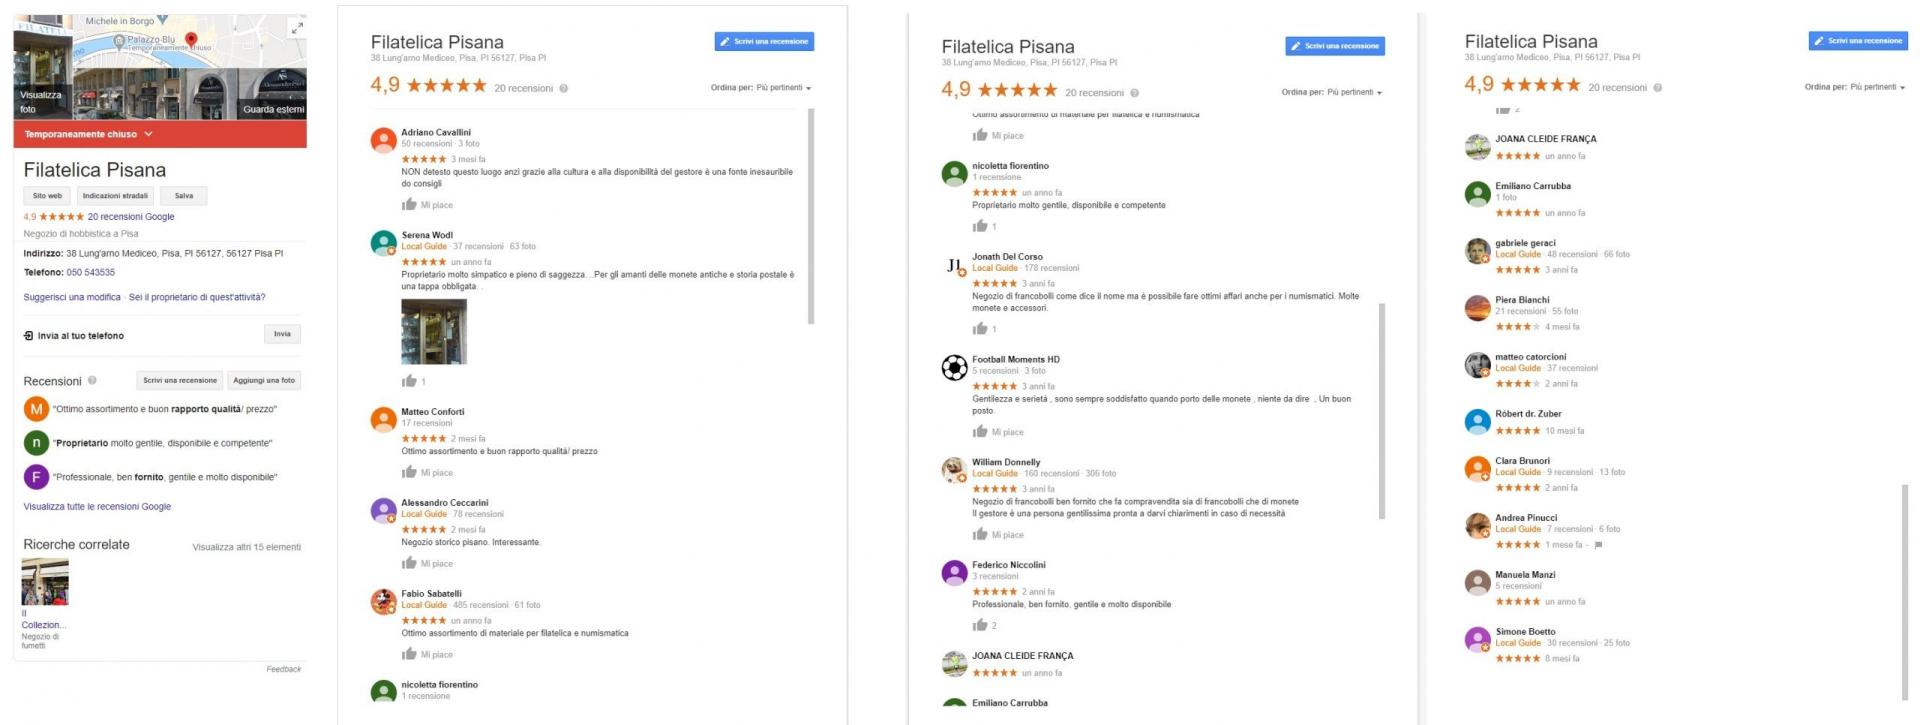Like Adriano Cavallini's review
The image size is (1920, 725).
[409, 205]
